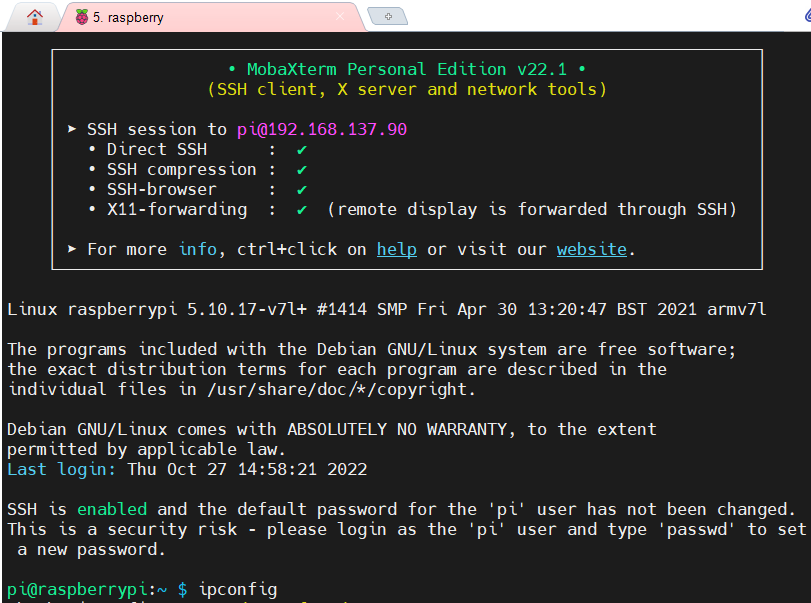This screenshot has height=603, width=811.
Task: Click the 'Direct SSH' line checkmark
Action: click(302, 150)
